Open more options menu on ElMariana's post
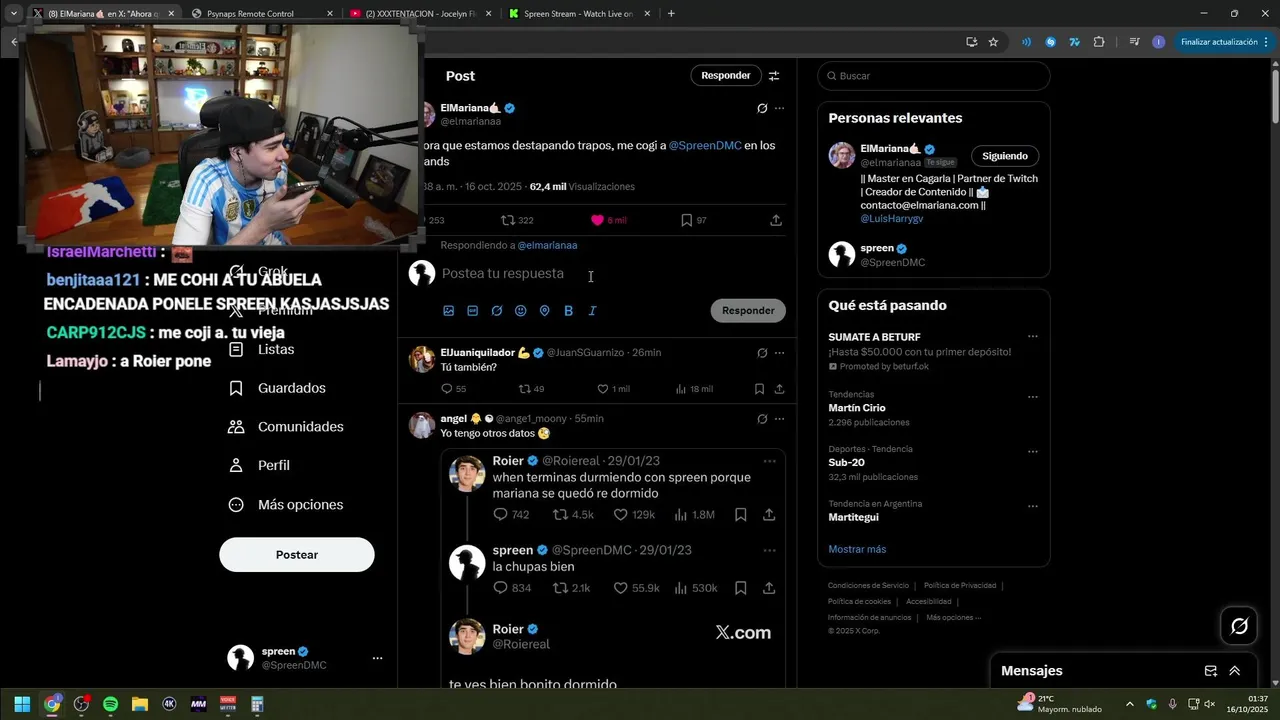 point(779,108)
